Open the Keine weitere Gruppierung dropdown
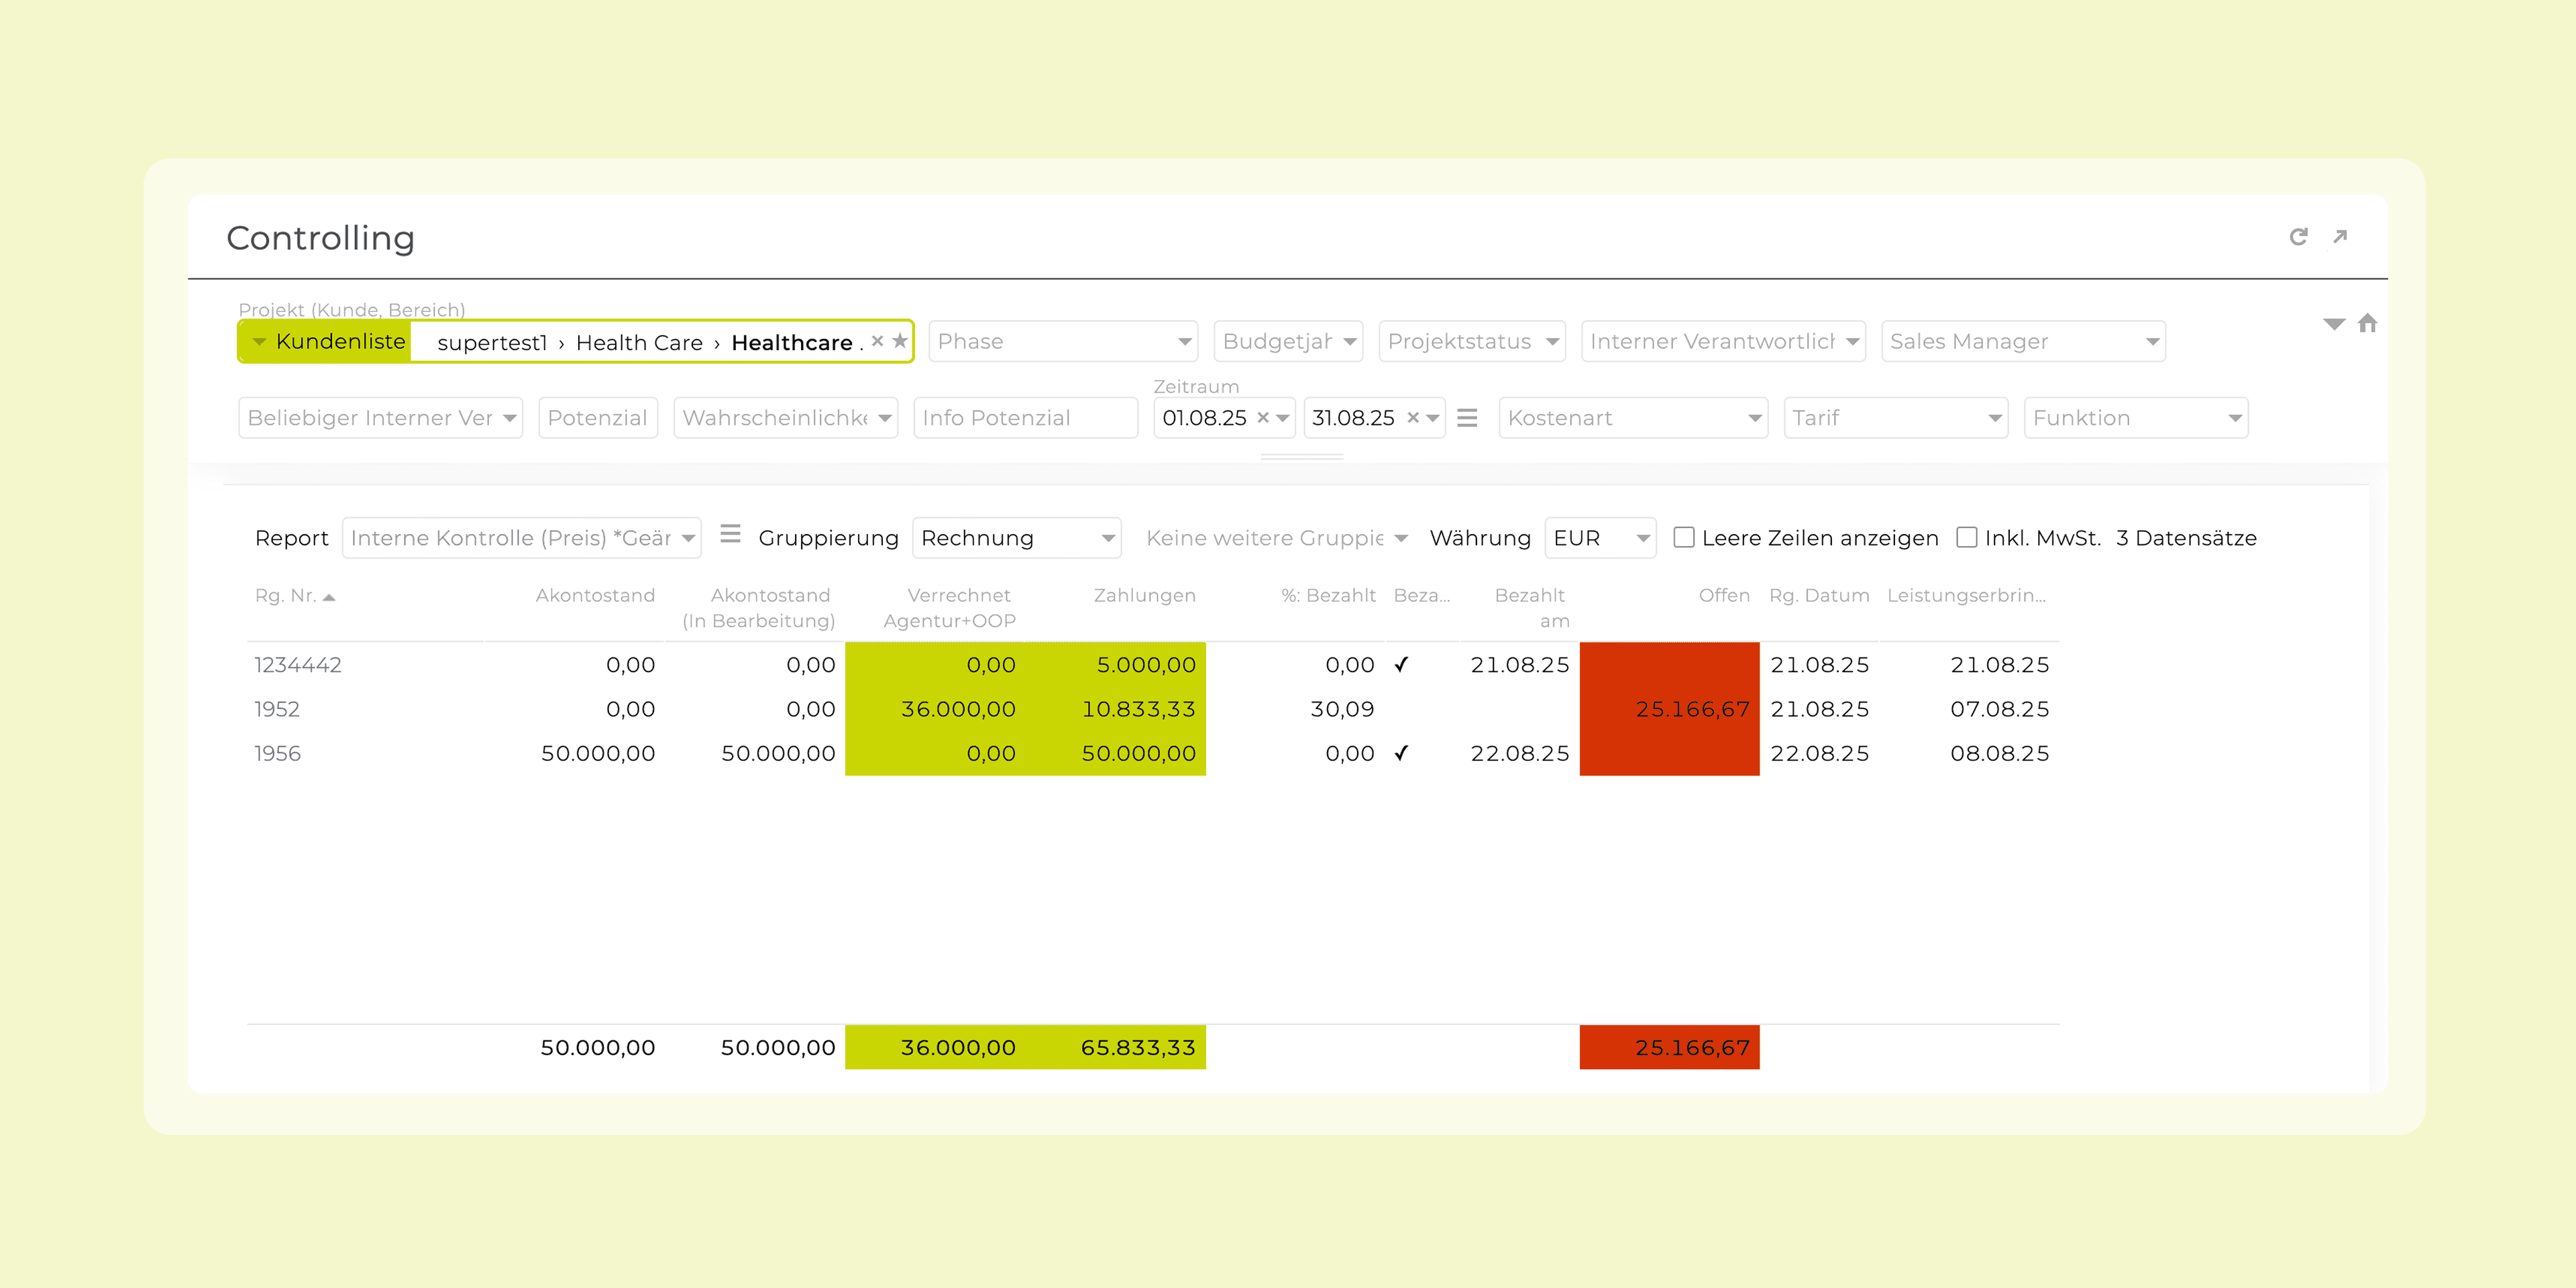2576x1288 pixels. [1276, 538]
